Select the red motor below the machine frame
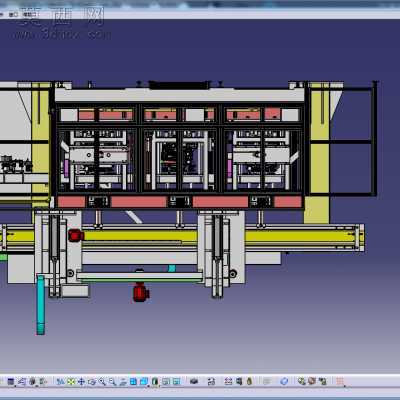 [141, 293]
